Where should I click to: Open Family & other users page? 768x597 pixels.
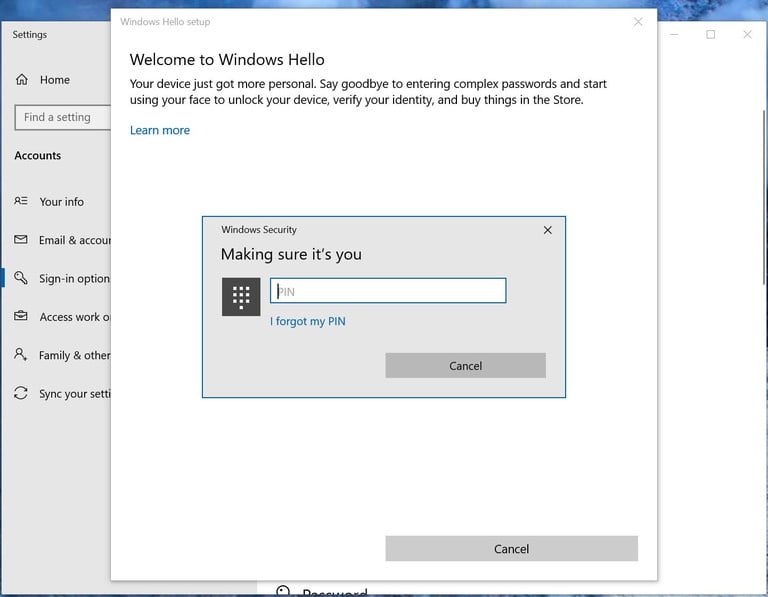[x=75, y=355]
